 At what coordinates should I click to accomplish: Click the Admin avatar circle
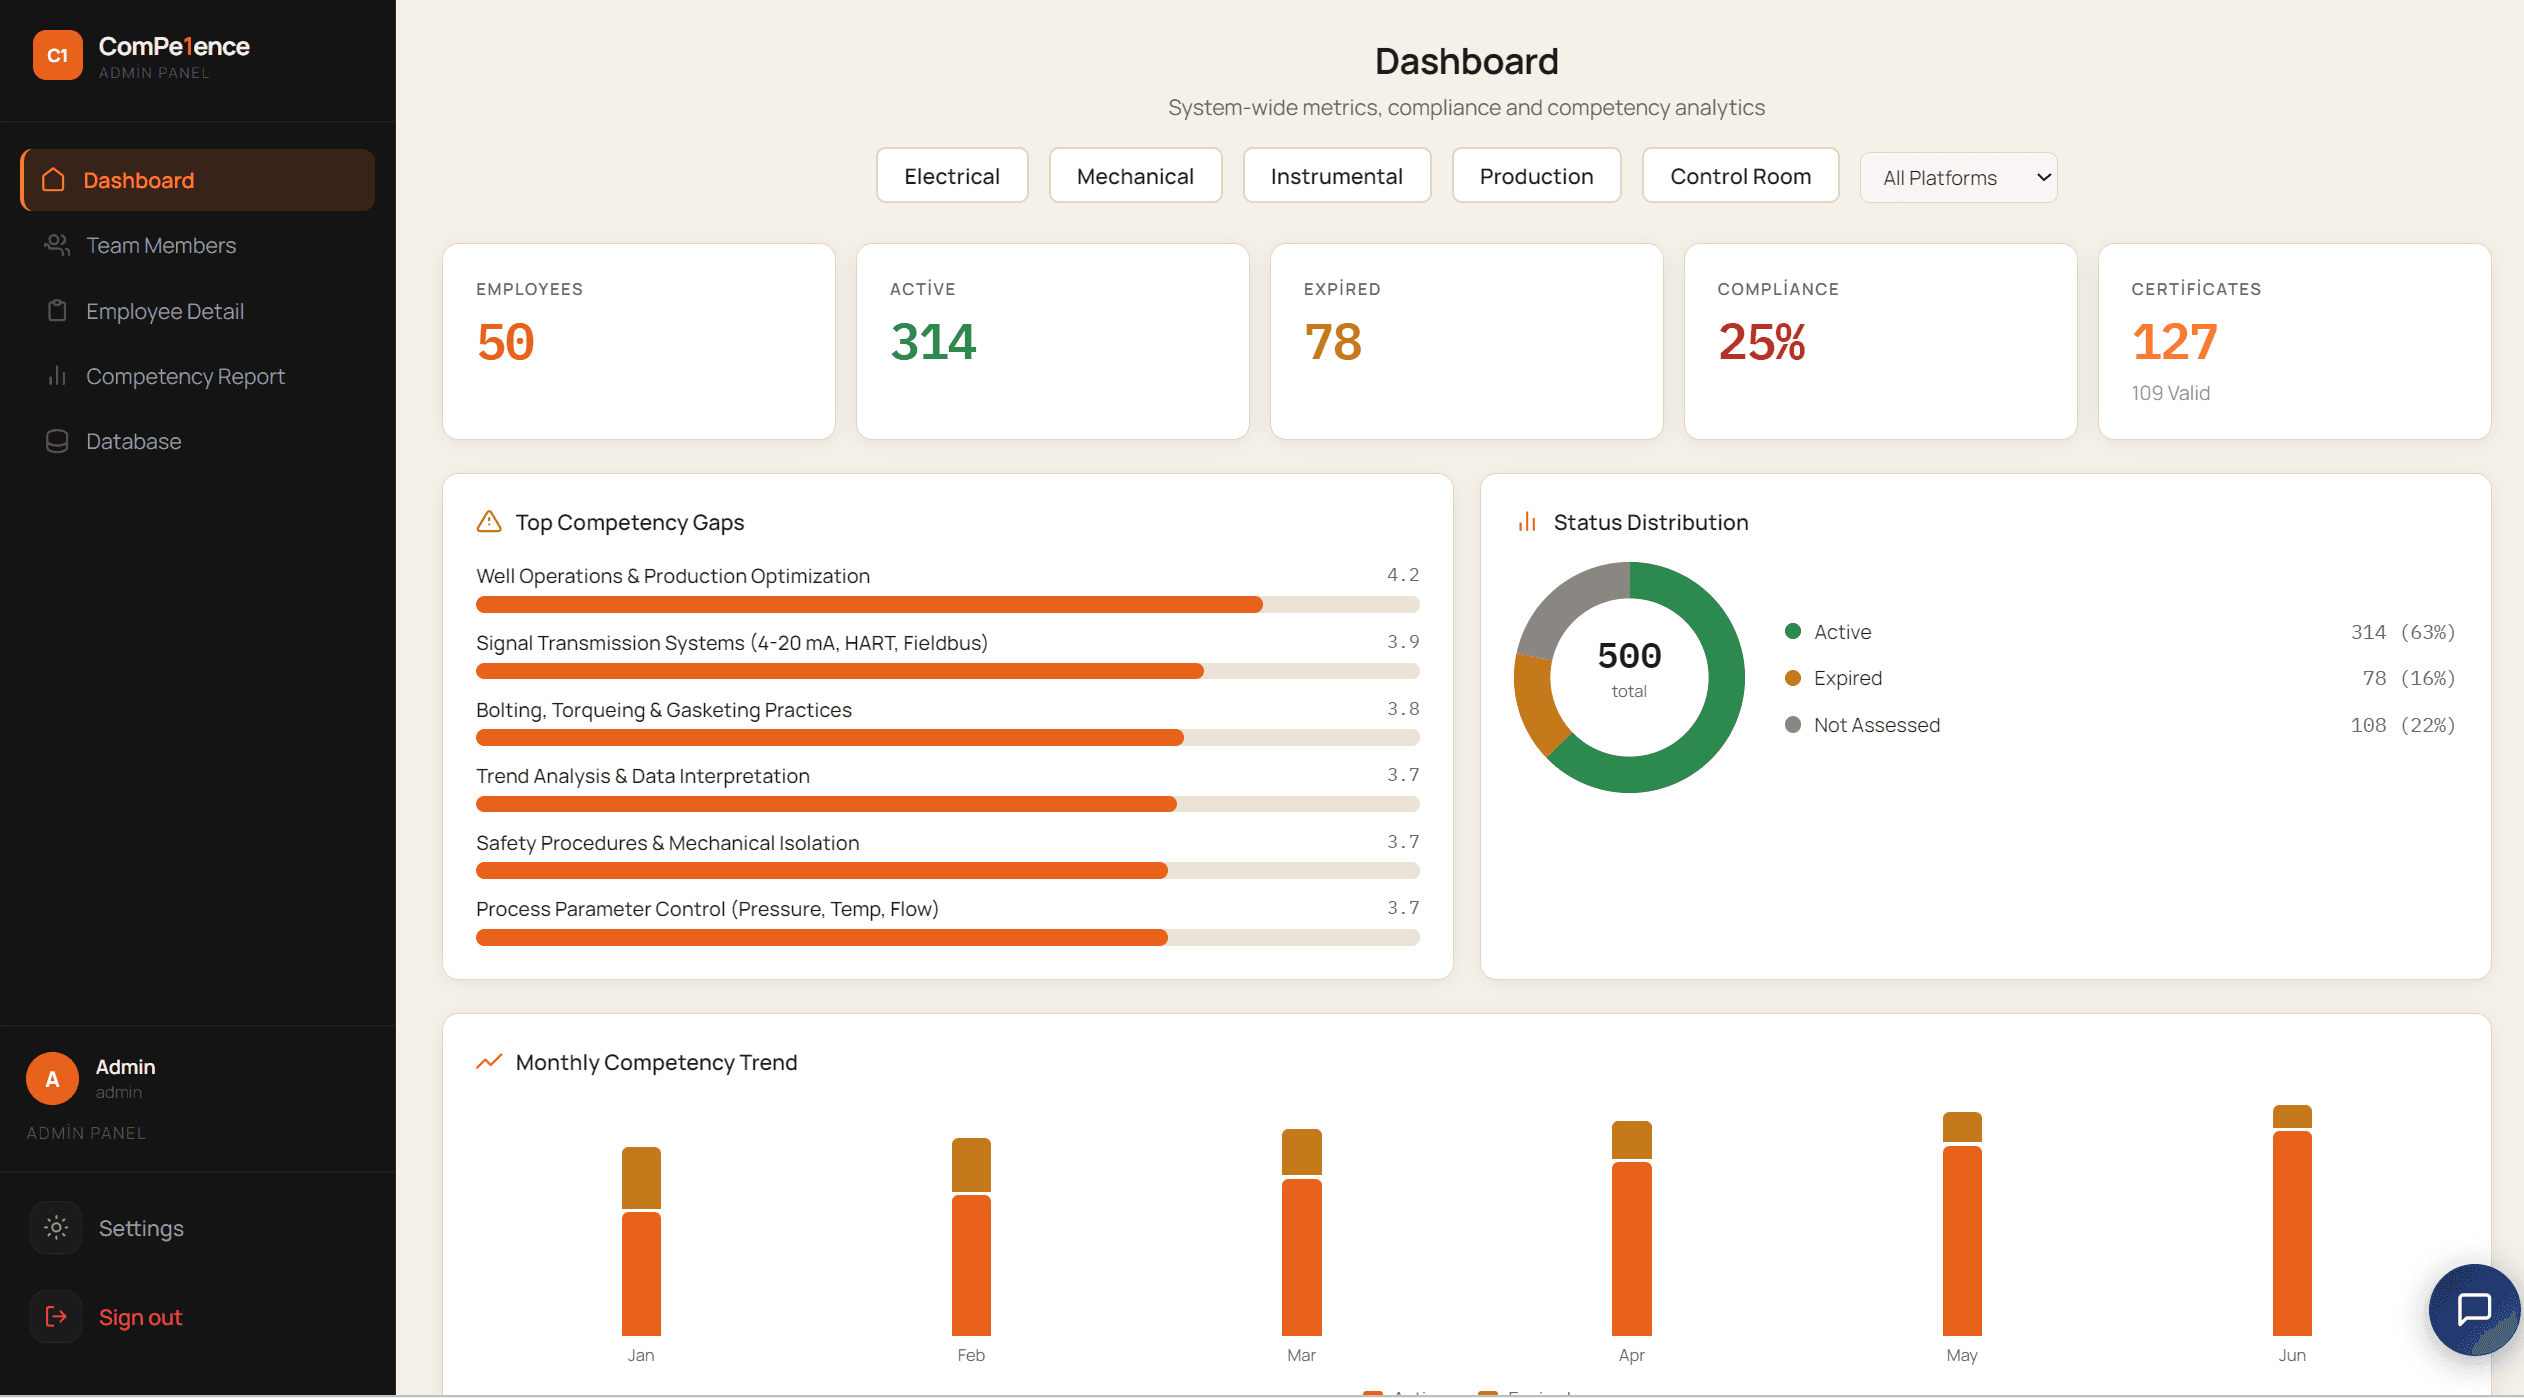[52, 1079]
